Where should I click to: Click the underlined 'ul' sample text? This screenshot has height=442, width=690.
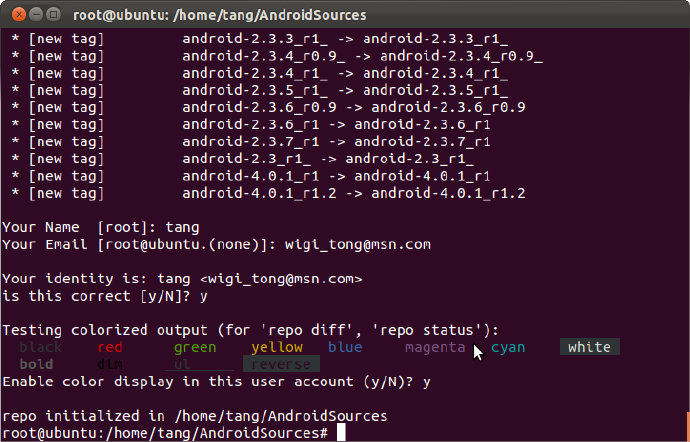(182, 364)
